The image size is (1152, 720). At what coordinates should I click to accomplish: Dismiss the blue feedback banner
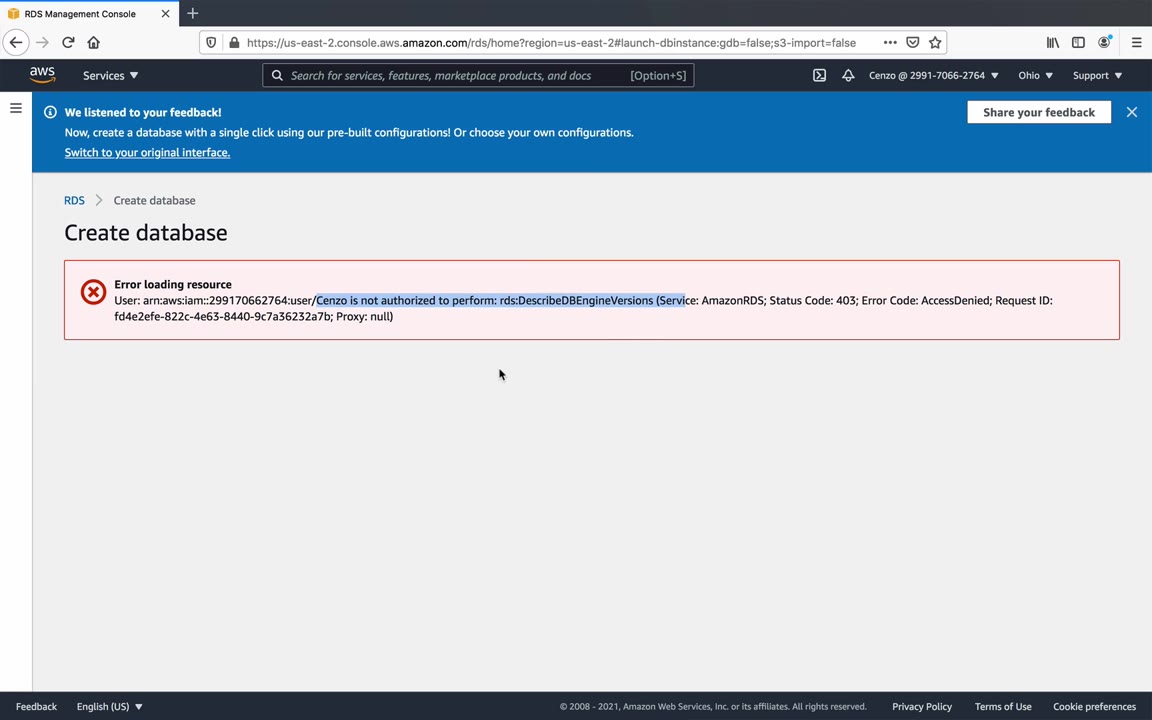(x=1131, y=112)
